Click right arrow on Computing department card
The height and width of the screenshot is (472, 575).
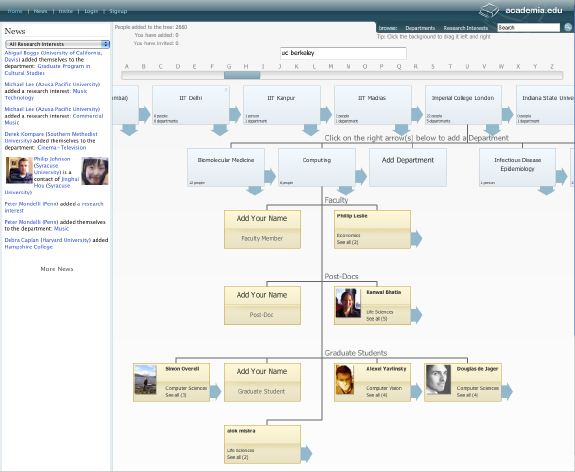point(361,176)
